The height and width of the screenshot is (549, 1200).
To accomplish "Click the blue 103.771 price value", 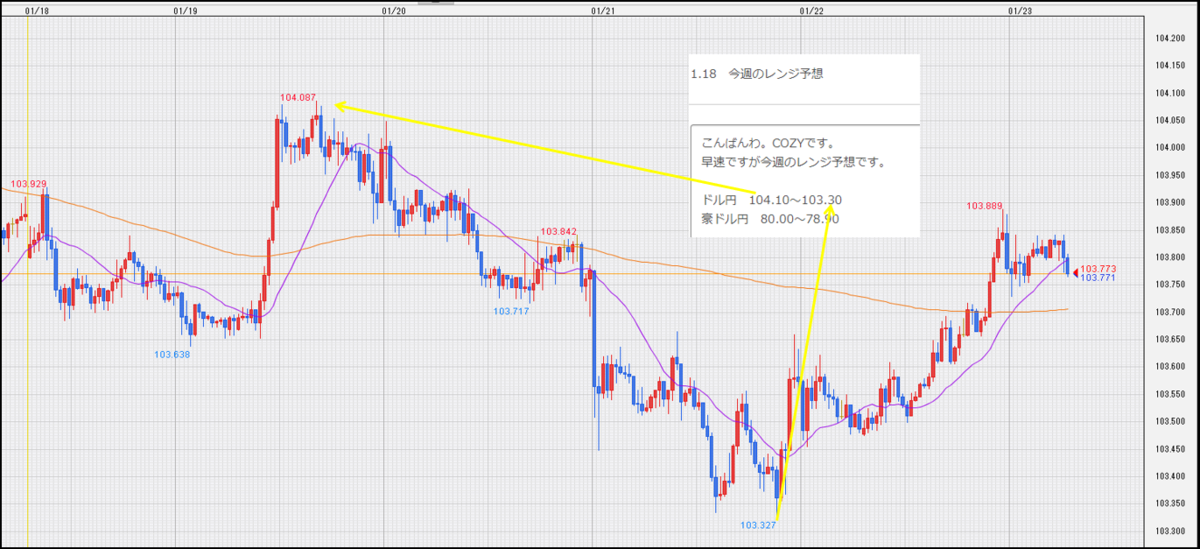I will (1098, 278).
